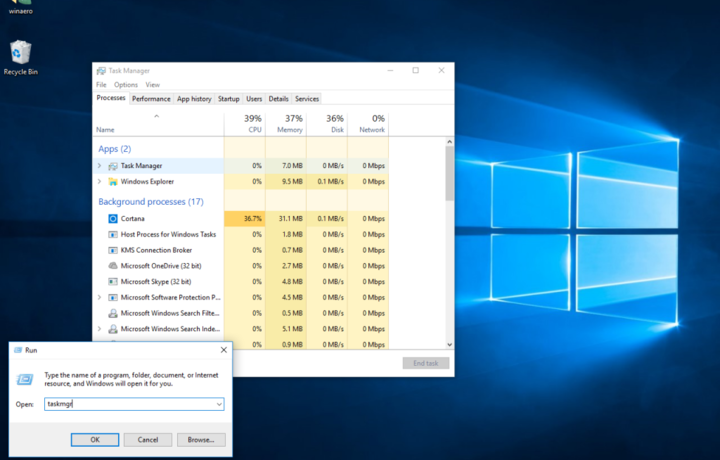Click the Cortana process icon

coord(112,219)
